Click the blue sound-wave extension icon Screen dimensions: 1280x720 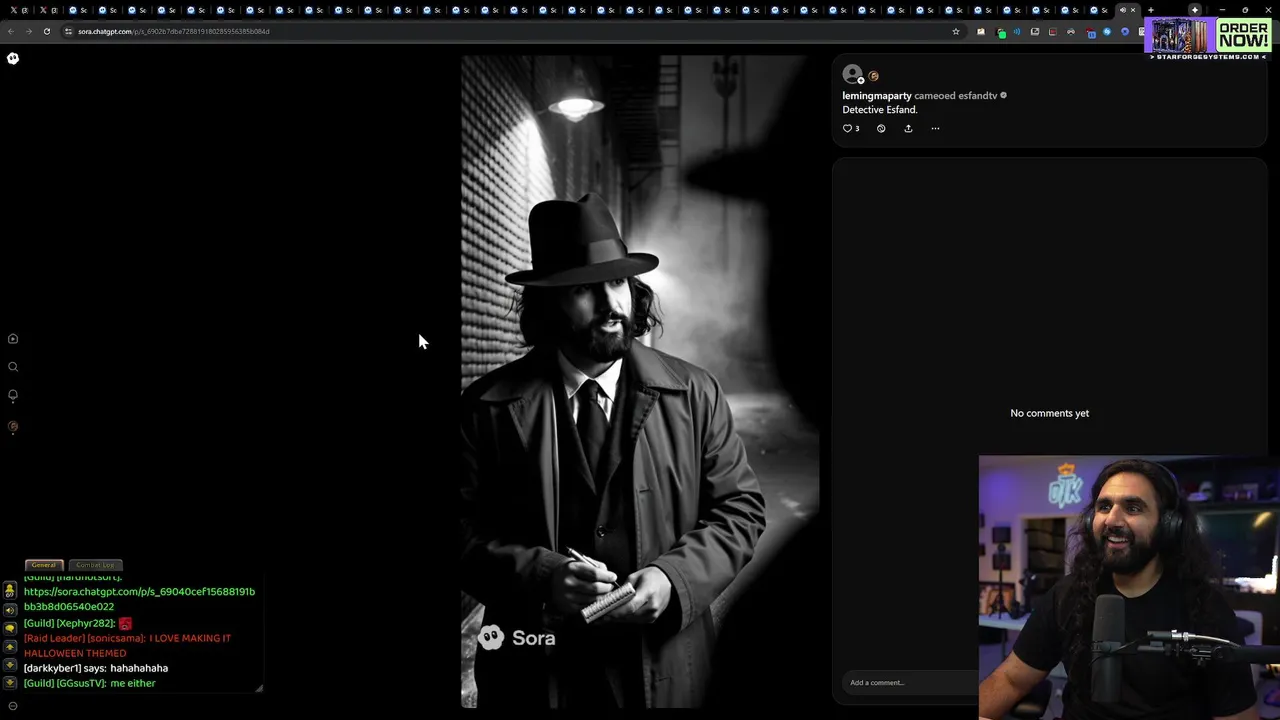point(1017,31)
